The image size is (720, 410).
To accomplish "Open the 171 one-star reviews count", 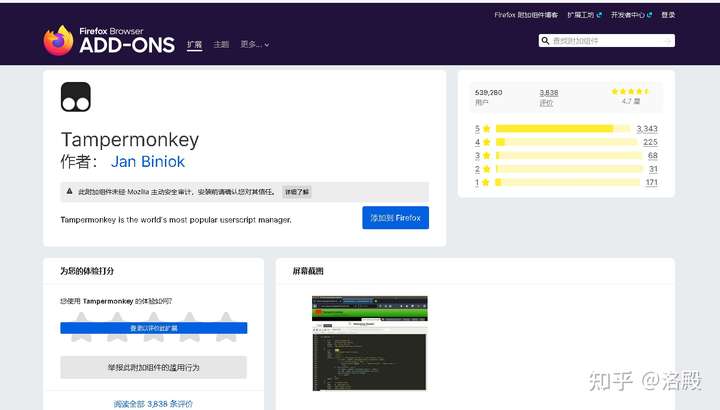I will point(652,182).
